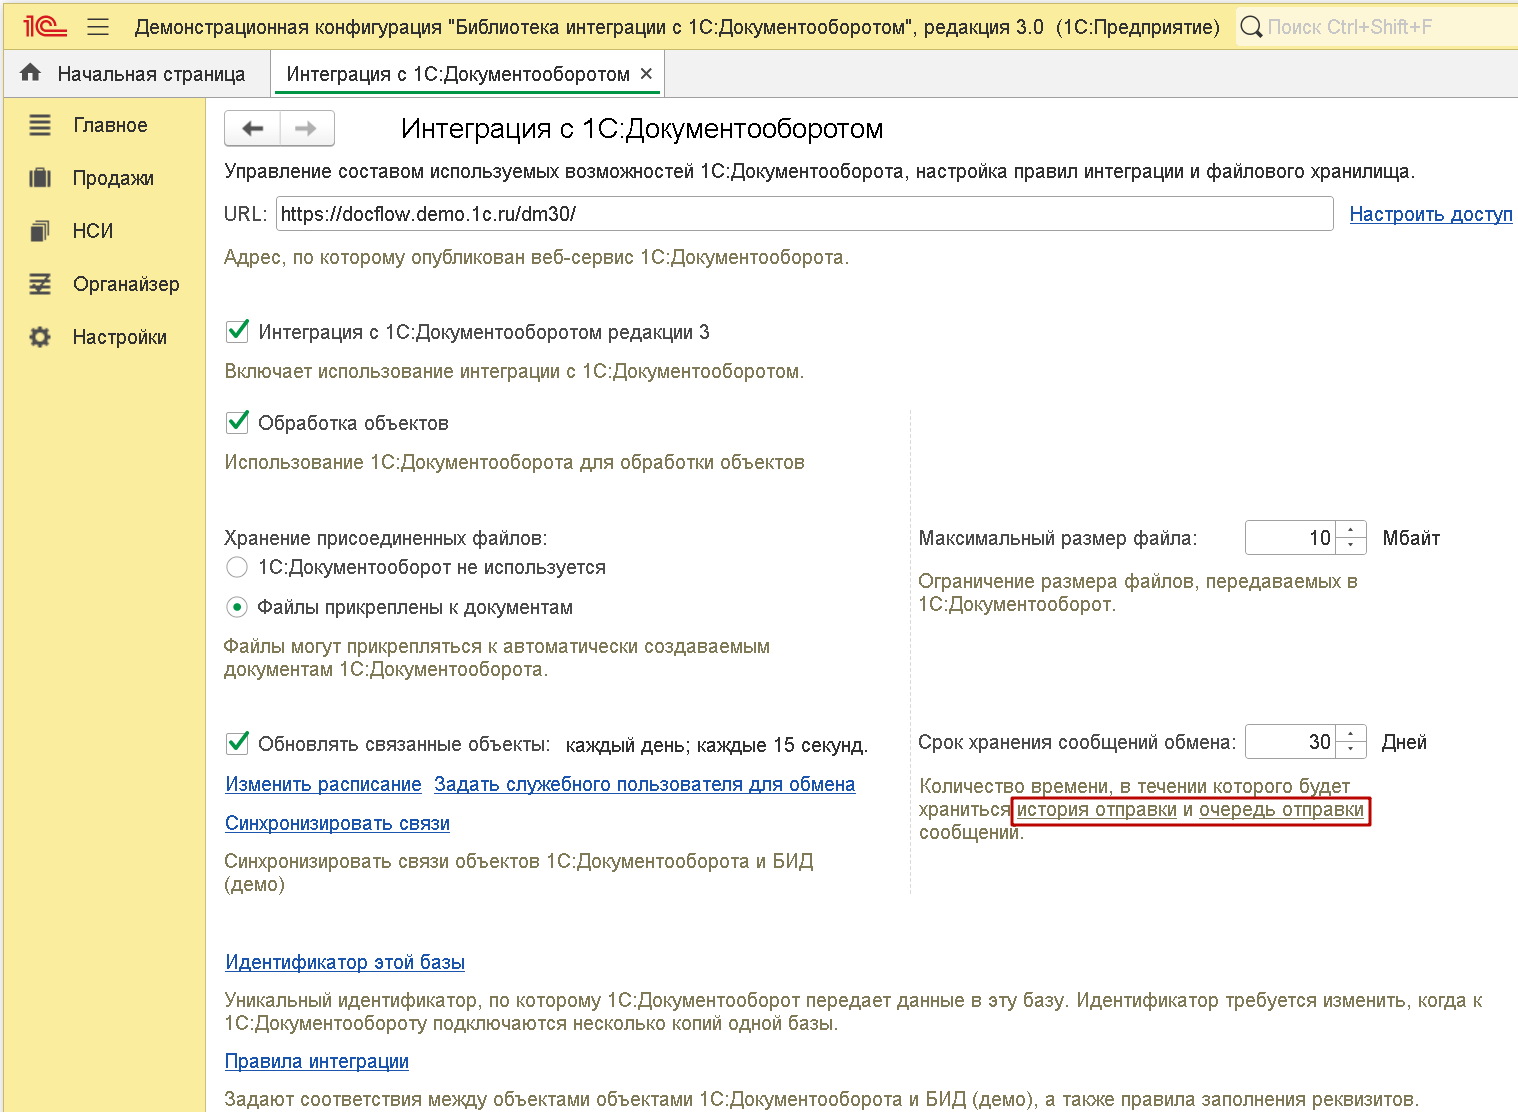Open Изменить расписание link
1518x1112 pixels.
tap(323, 784)
